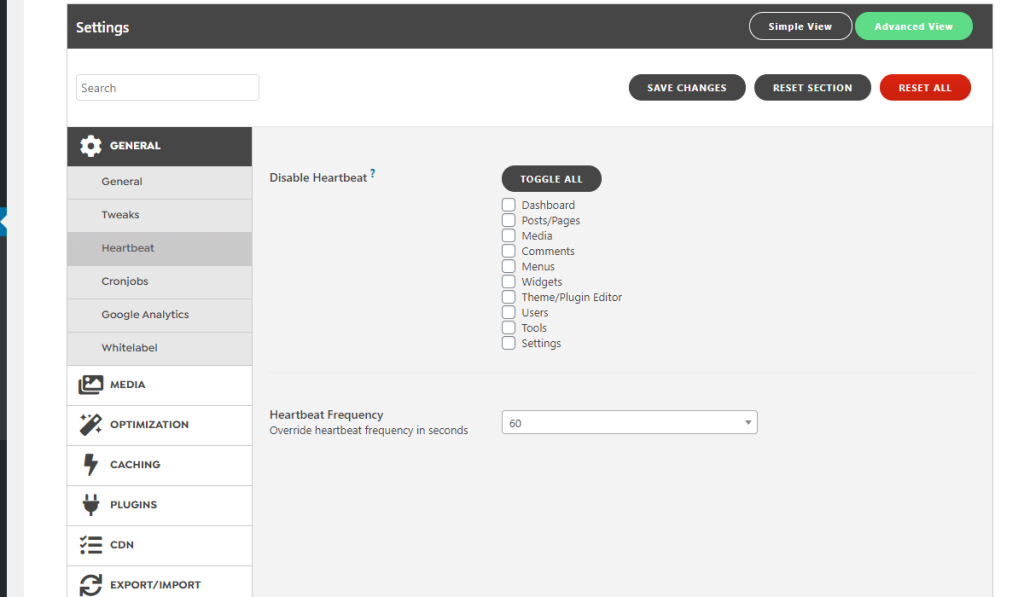The height and width of the screenshot is (597, 1024).
Task: Toggle the Users checkbox
Action: tap(509, 312)
